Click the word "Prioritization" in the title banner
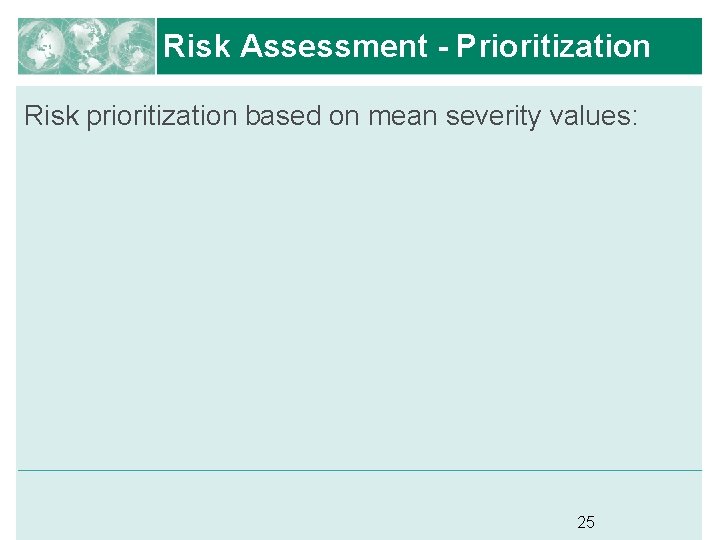This screenshot has width=720, height=540. coord(553,46)
